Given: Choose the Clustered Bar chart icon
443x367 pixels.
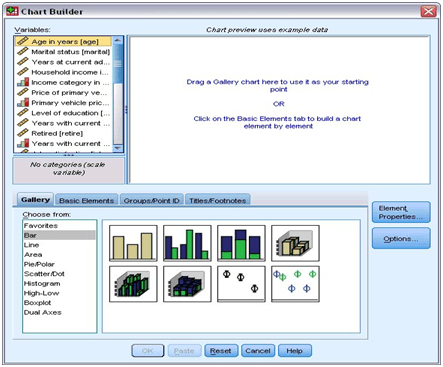Looking at the screenshot, I should tap(187, 243).
